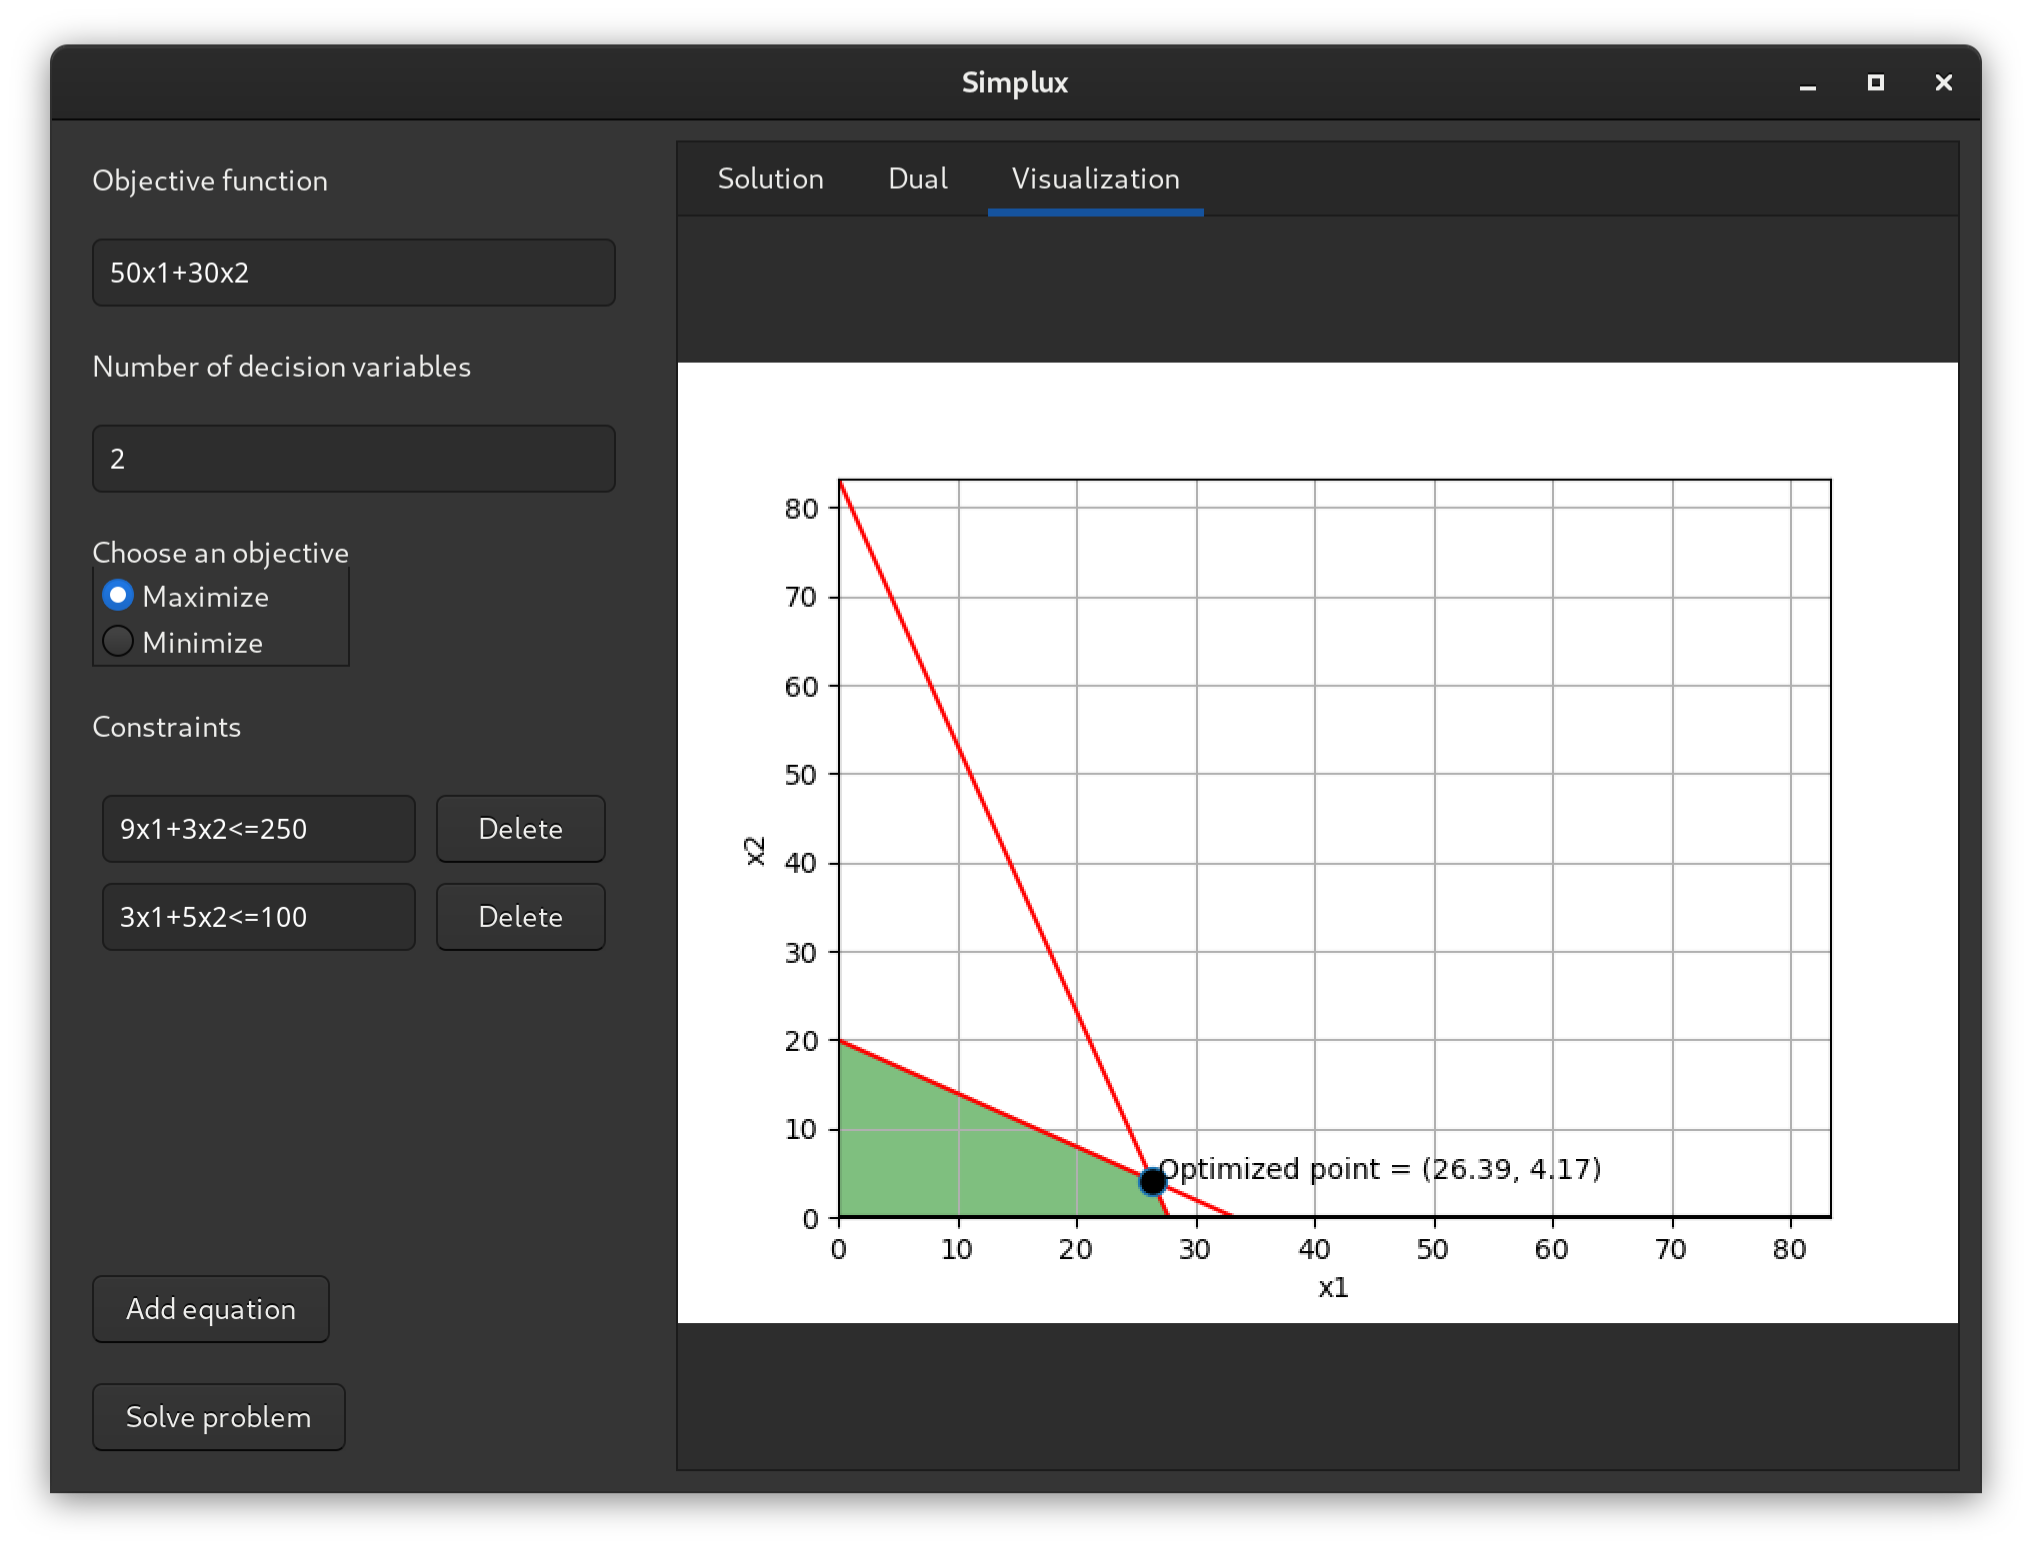
Task: Select the Minimize objective option
Action: point(118,642)
